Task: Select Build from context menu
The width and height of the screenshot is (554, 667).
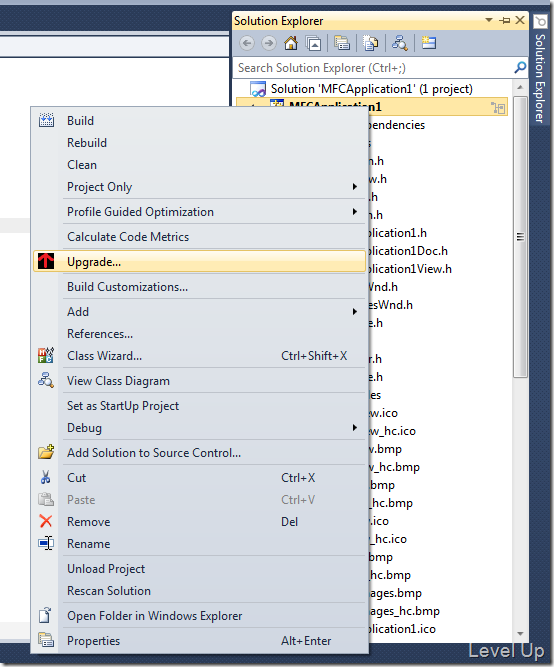Action: 199,120
